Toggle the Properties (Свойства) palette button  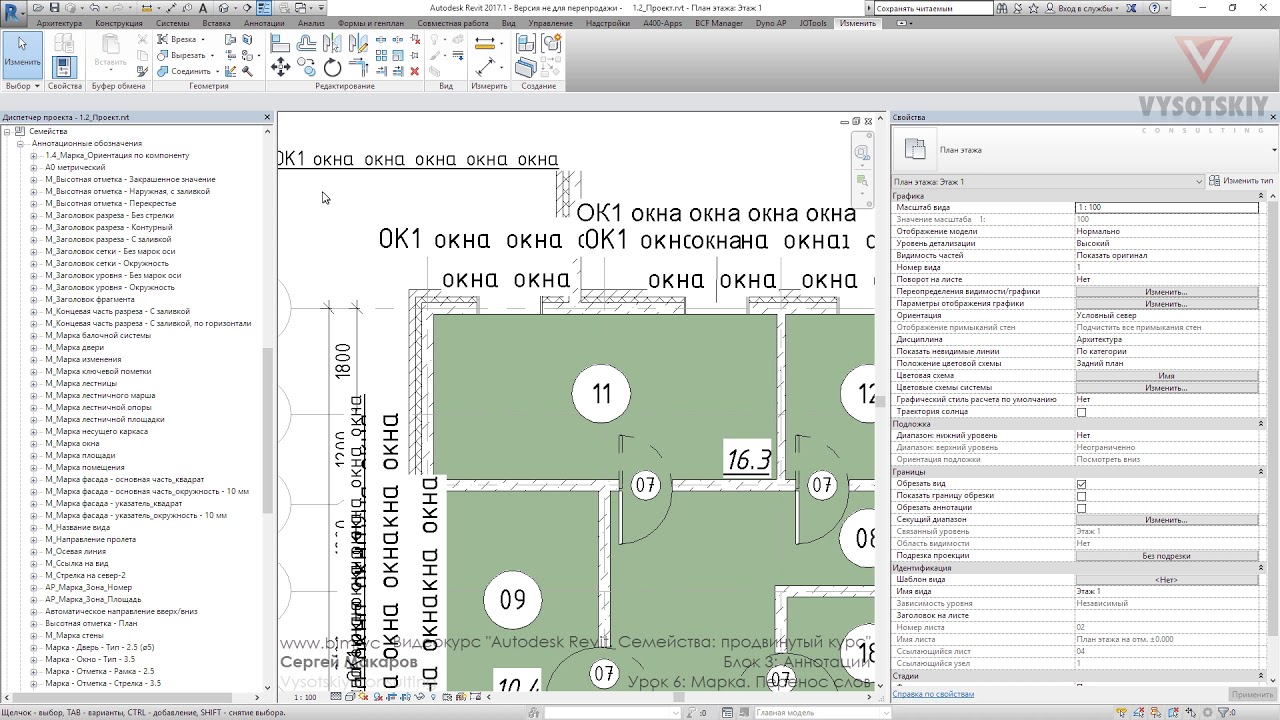64,66
